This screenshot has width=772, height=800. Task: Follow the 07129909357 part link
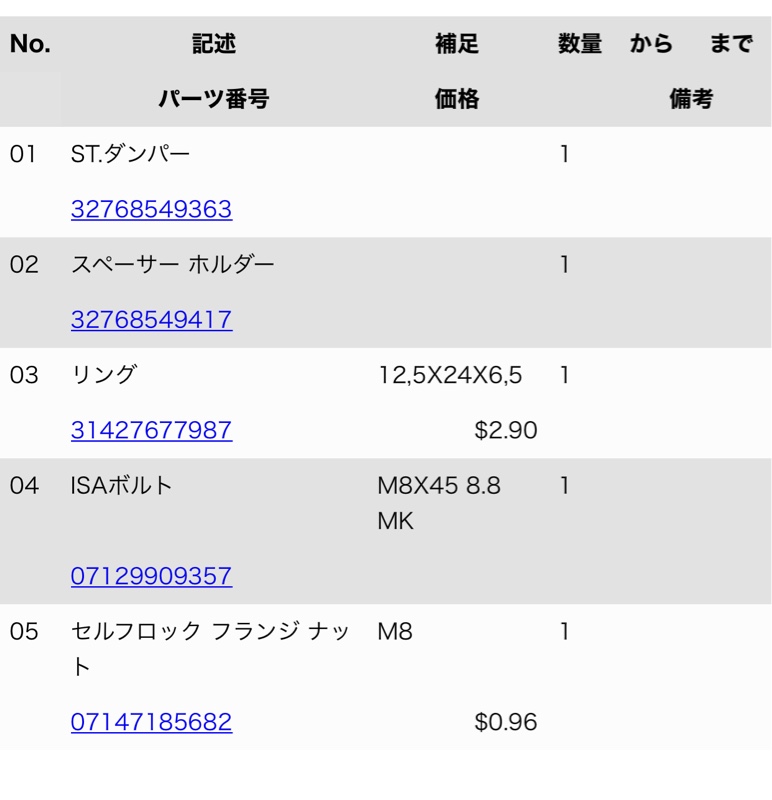point(151,576)
